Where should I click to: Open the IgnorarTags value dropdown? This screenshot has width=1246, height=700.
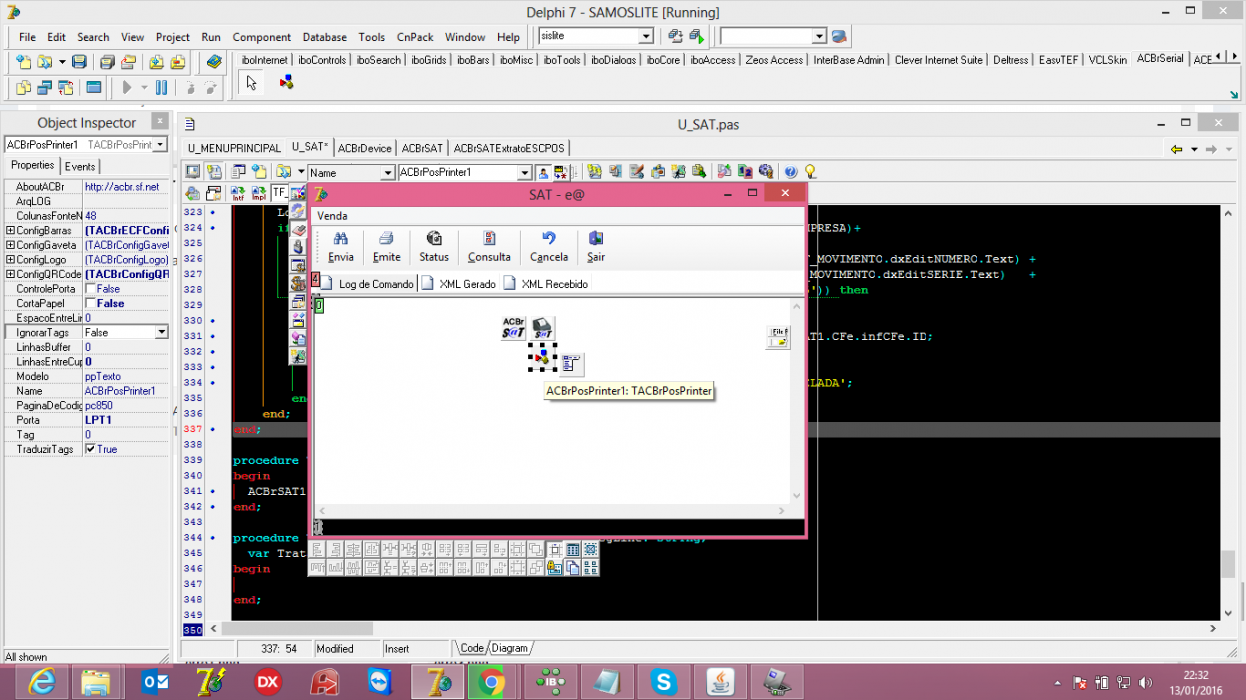tap(162, 332)
